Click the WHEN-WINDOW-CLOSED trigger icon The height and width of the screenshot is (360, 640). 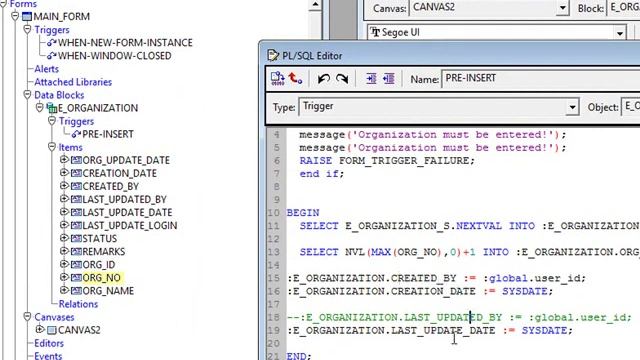tap(51, 56)
